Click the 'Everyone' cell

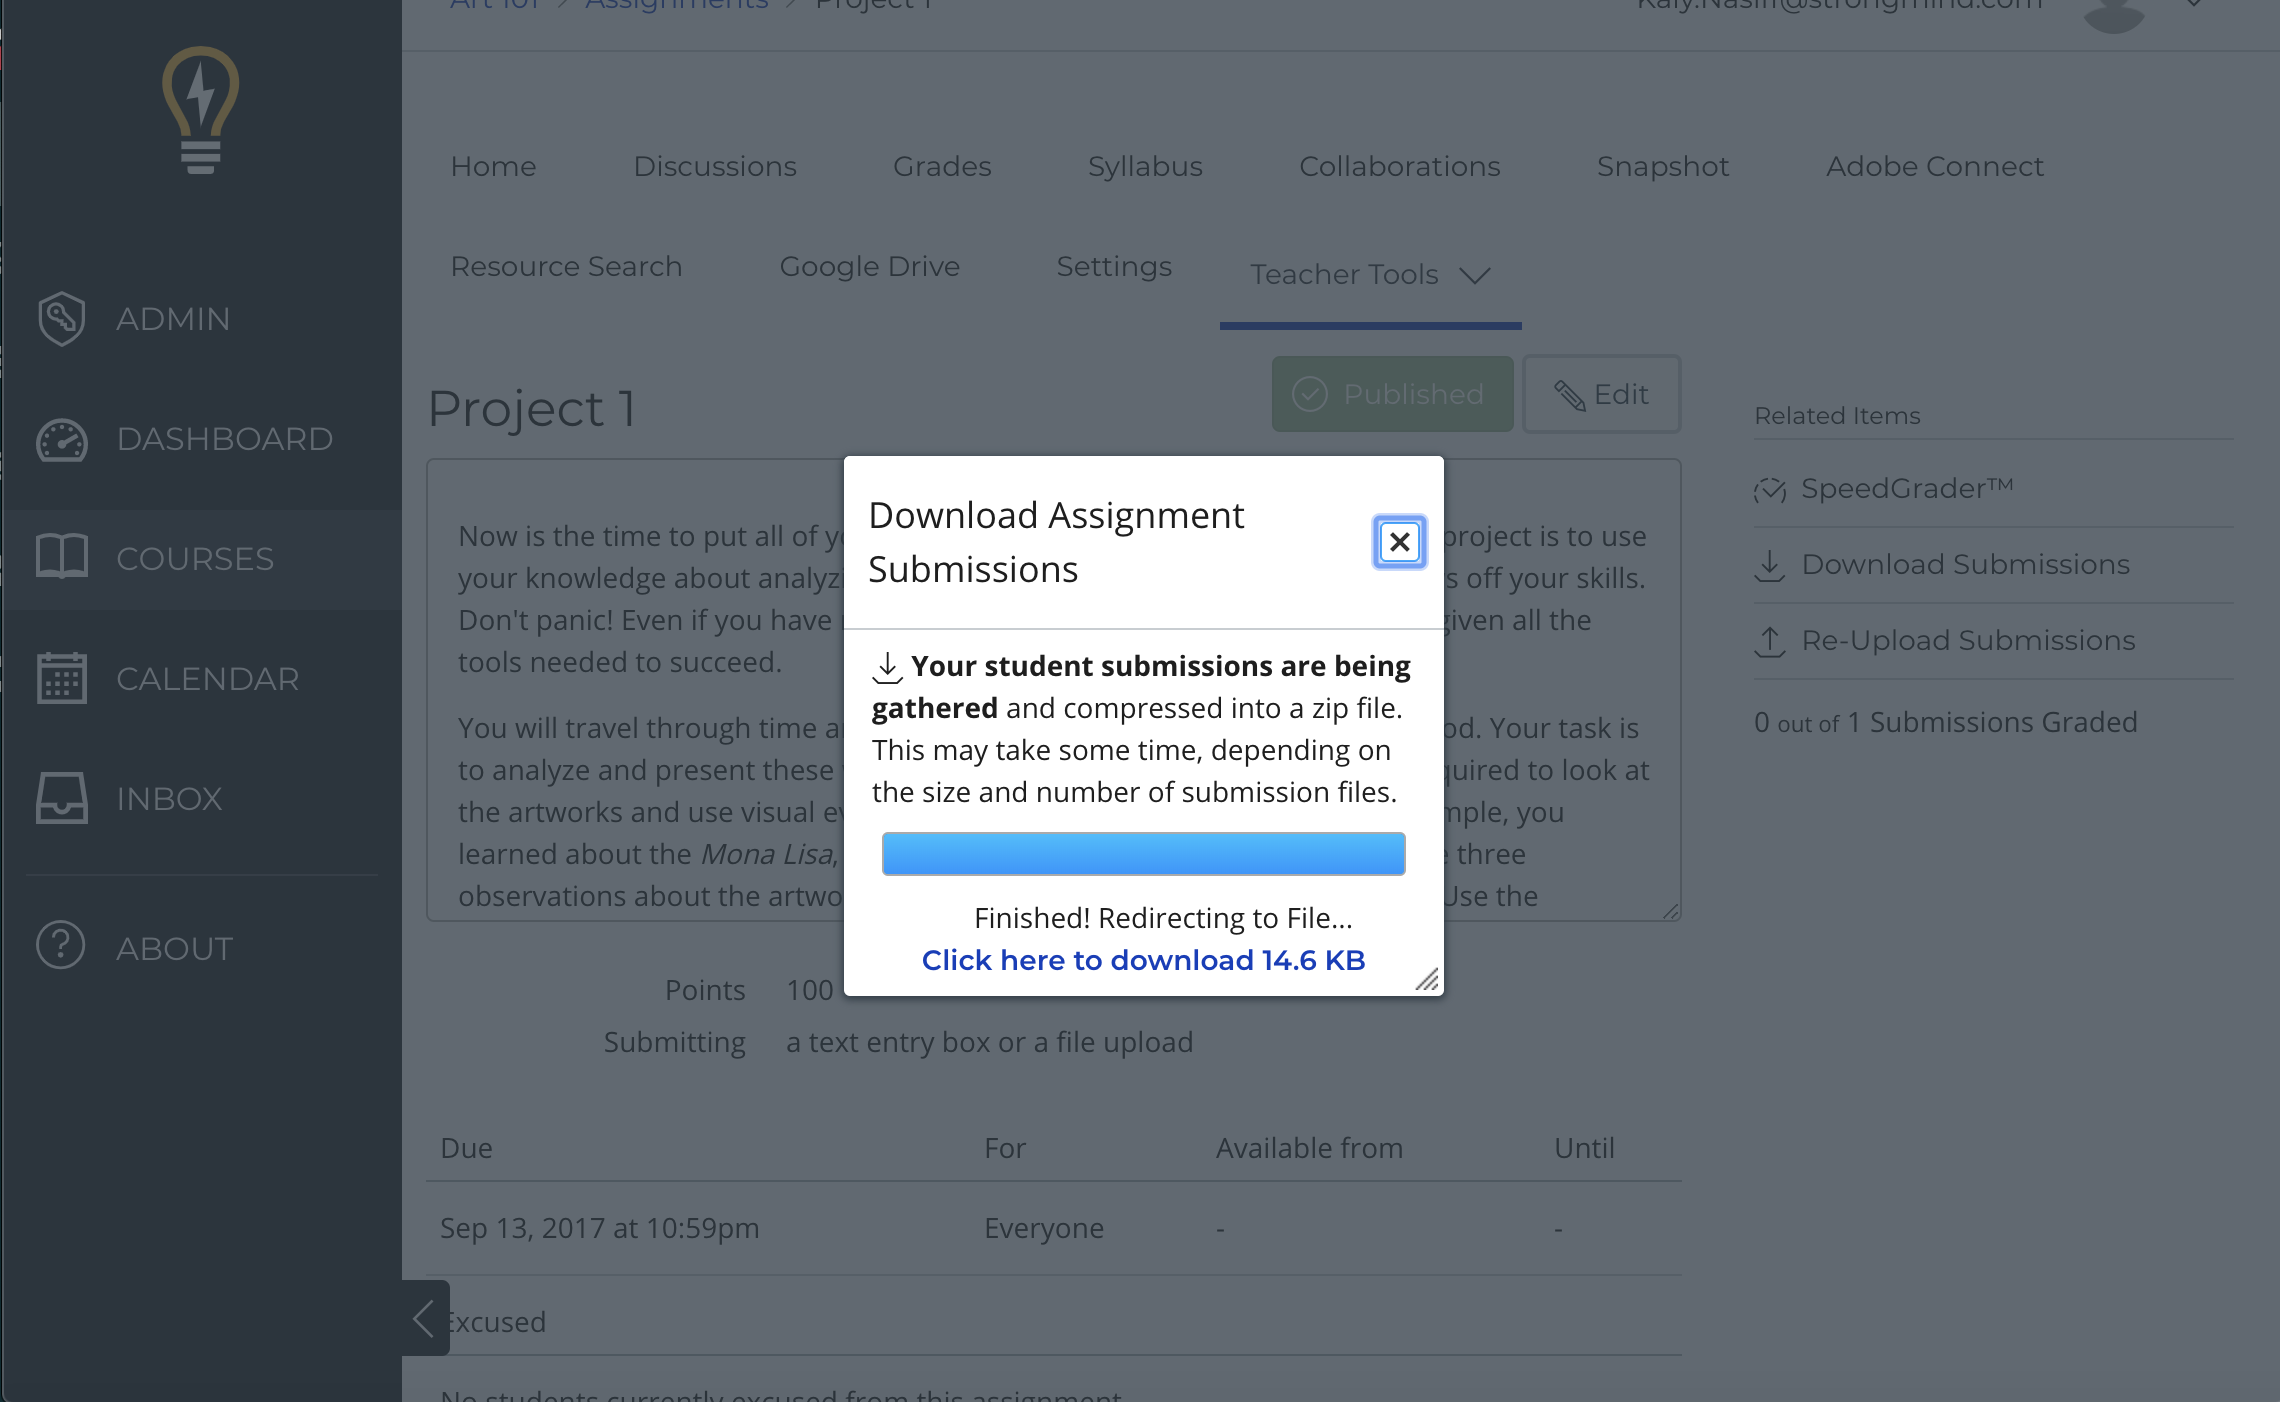[x=1044, y=1228]
